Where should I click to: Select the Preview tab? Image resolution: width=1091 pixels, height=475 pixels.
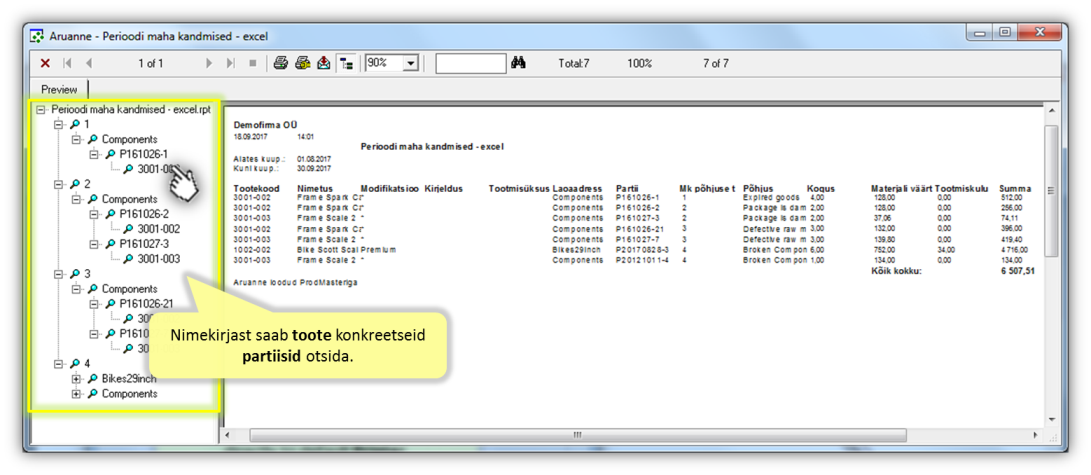pyautogui.click(x=59, y=90)
